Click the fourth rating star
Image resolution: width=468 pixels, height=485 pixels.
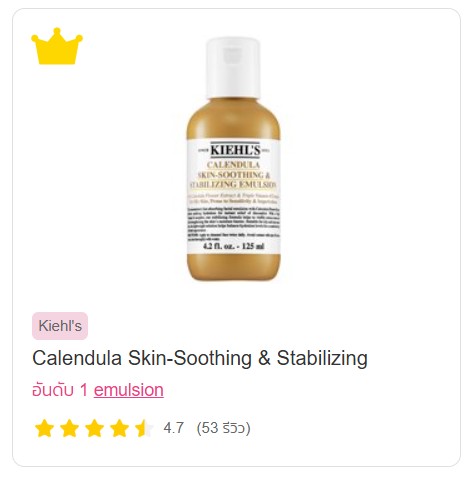[x=119, y=428]
